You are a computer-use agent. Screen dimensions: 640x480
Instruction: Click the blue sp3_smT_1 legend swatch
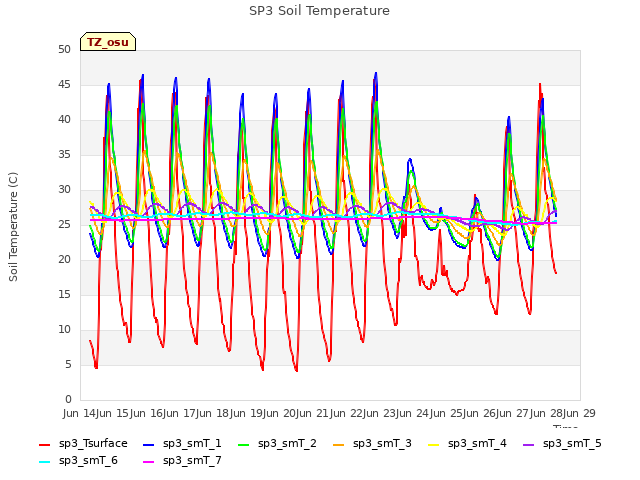(149, 444)
